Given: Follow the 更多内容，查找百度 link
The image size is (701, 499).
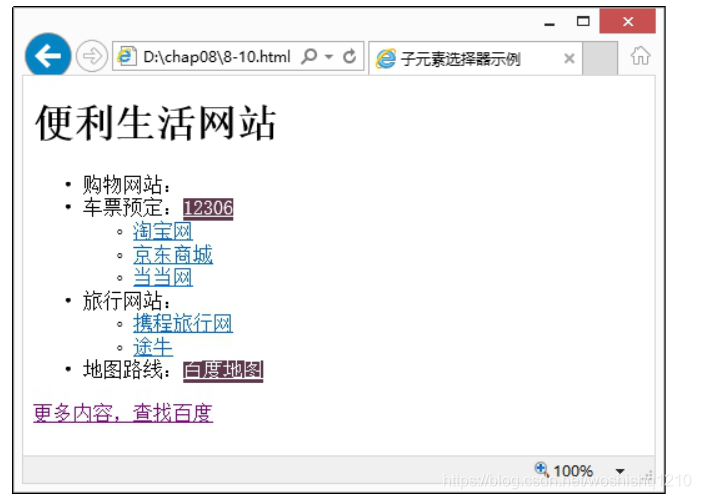Looking at the screenshot, I should pyautogui.click(x=123, y=413).
